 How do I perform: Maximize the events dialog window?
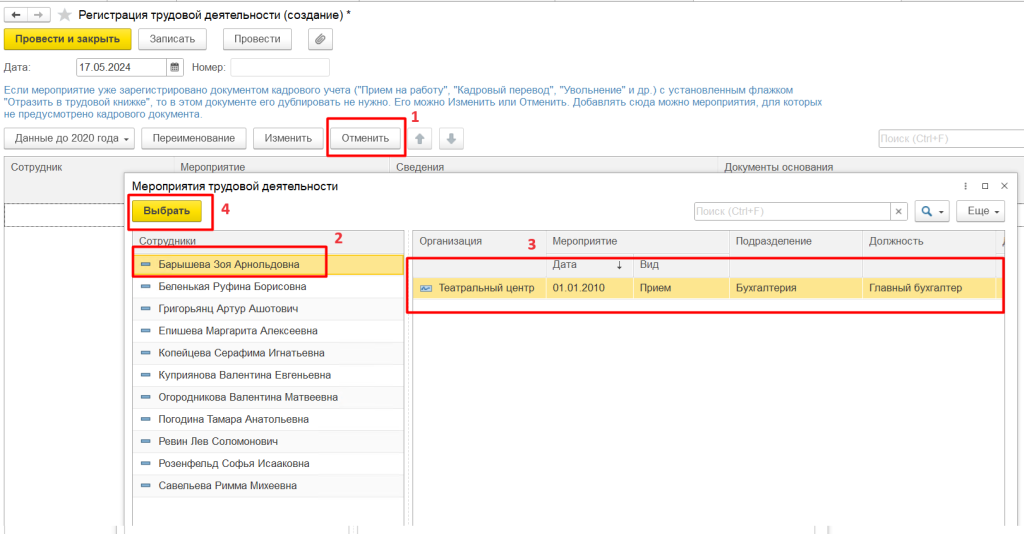[x=985, y=186]
